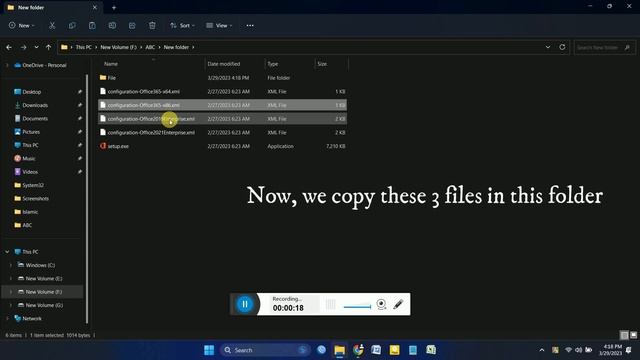Viewport: 640px width, 360px height.
Task: Select configuration-Office365-x86.xml file
Action: point(222,105)
